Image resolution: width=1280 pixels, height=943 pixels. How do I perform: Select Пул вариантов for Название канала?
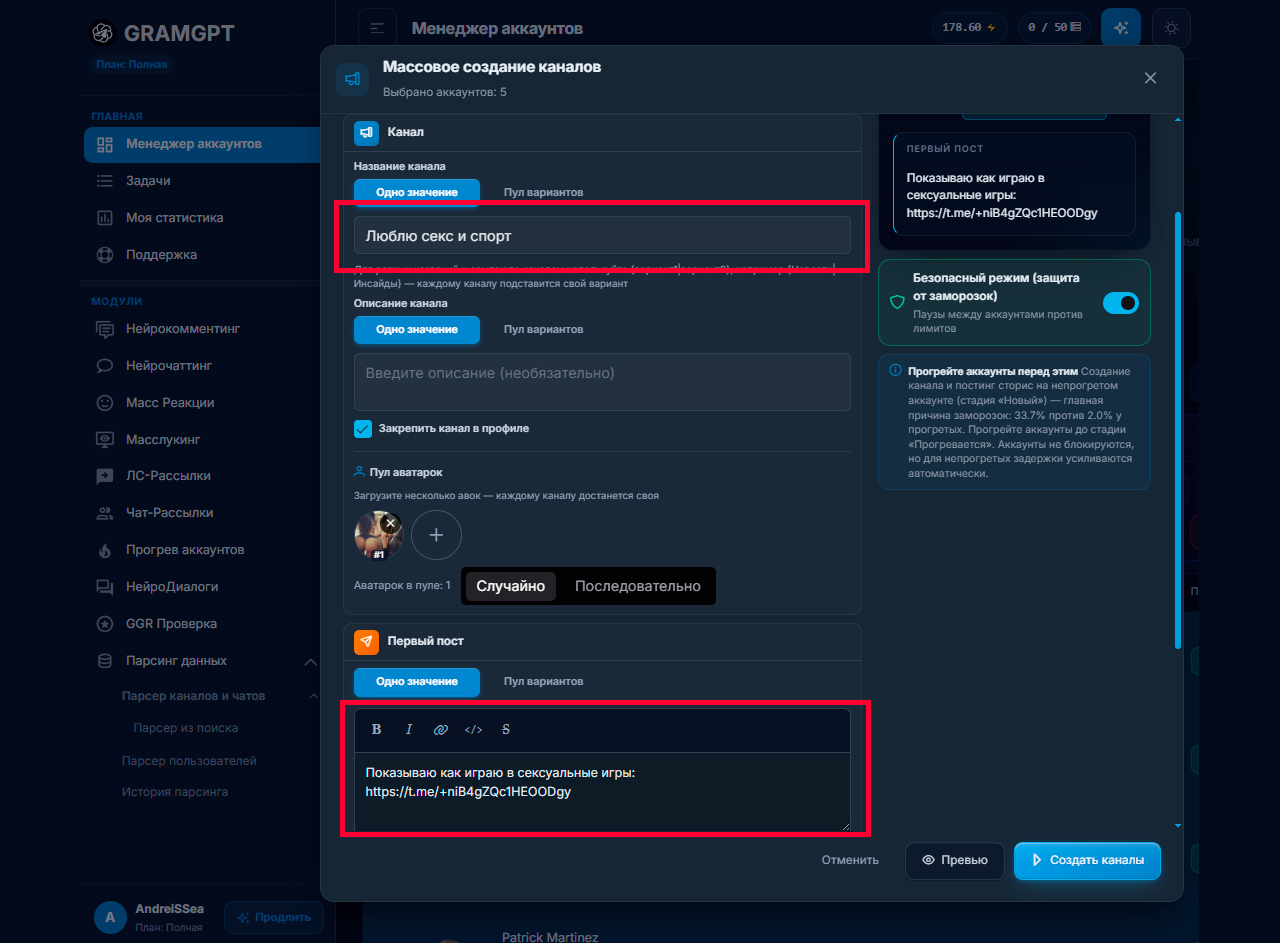tap(543, 192)
